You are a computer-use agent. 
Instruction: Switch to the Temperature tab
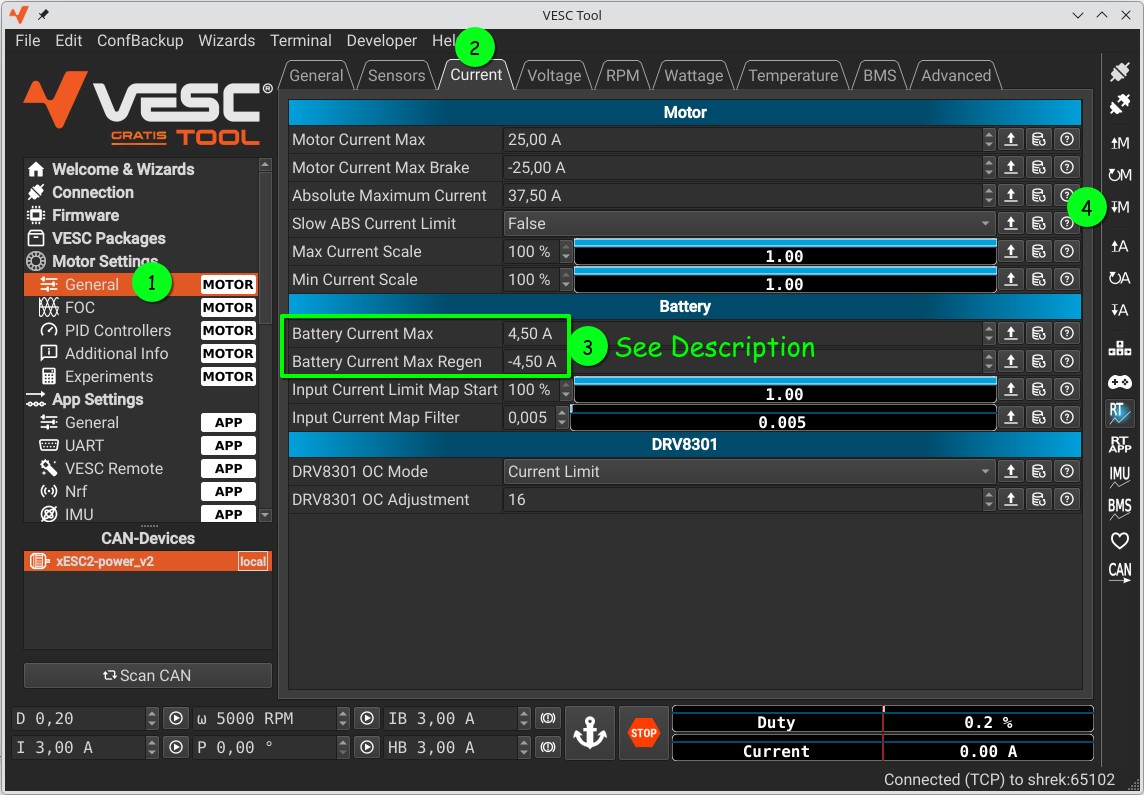point(793,75)
